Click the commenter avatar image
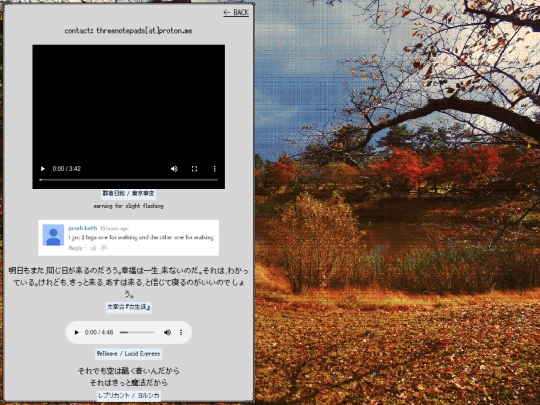Screen dimensions: 540x405 coord(53,235)
